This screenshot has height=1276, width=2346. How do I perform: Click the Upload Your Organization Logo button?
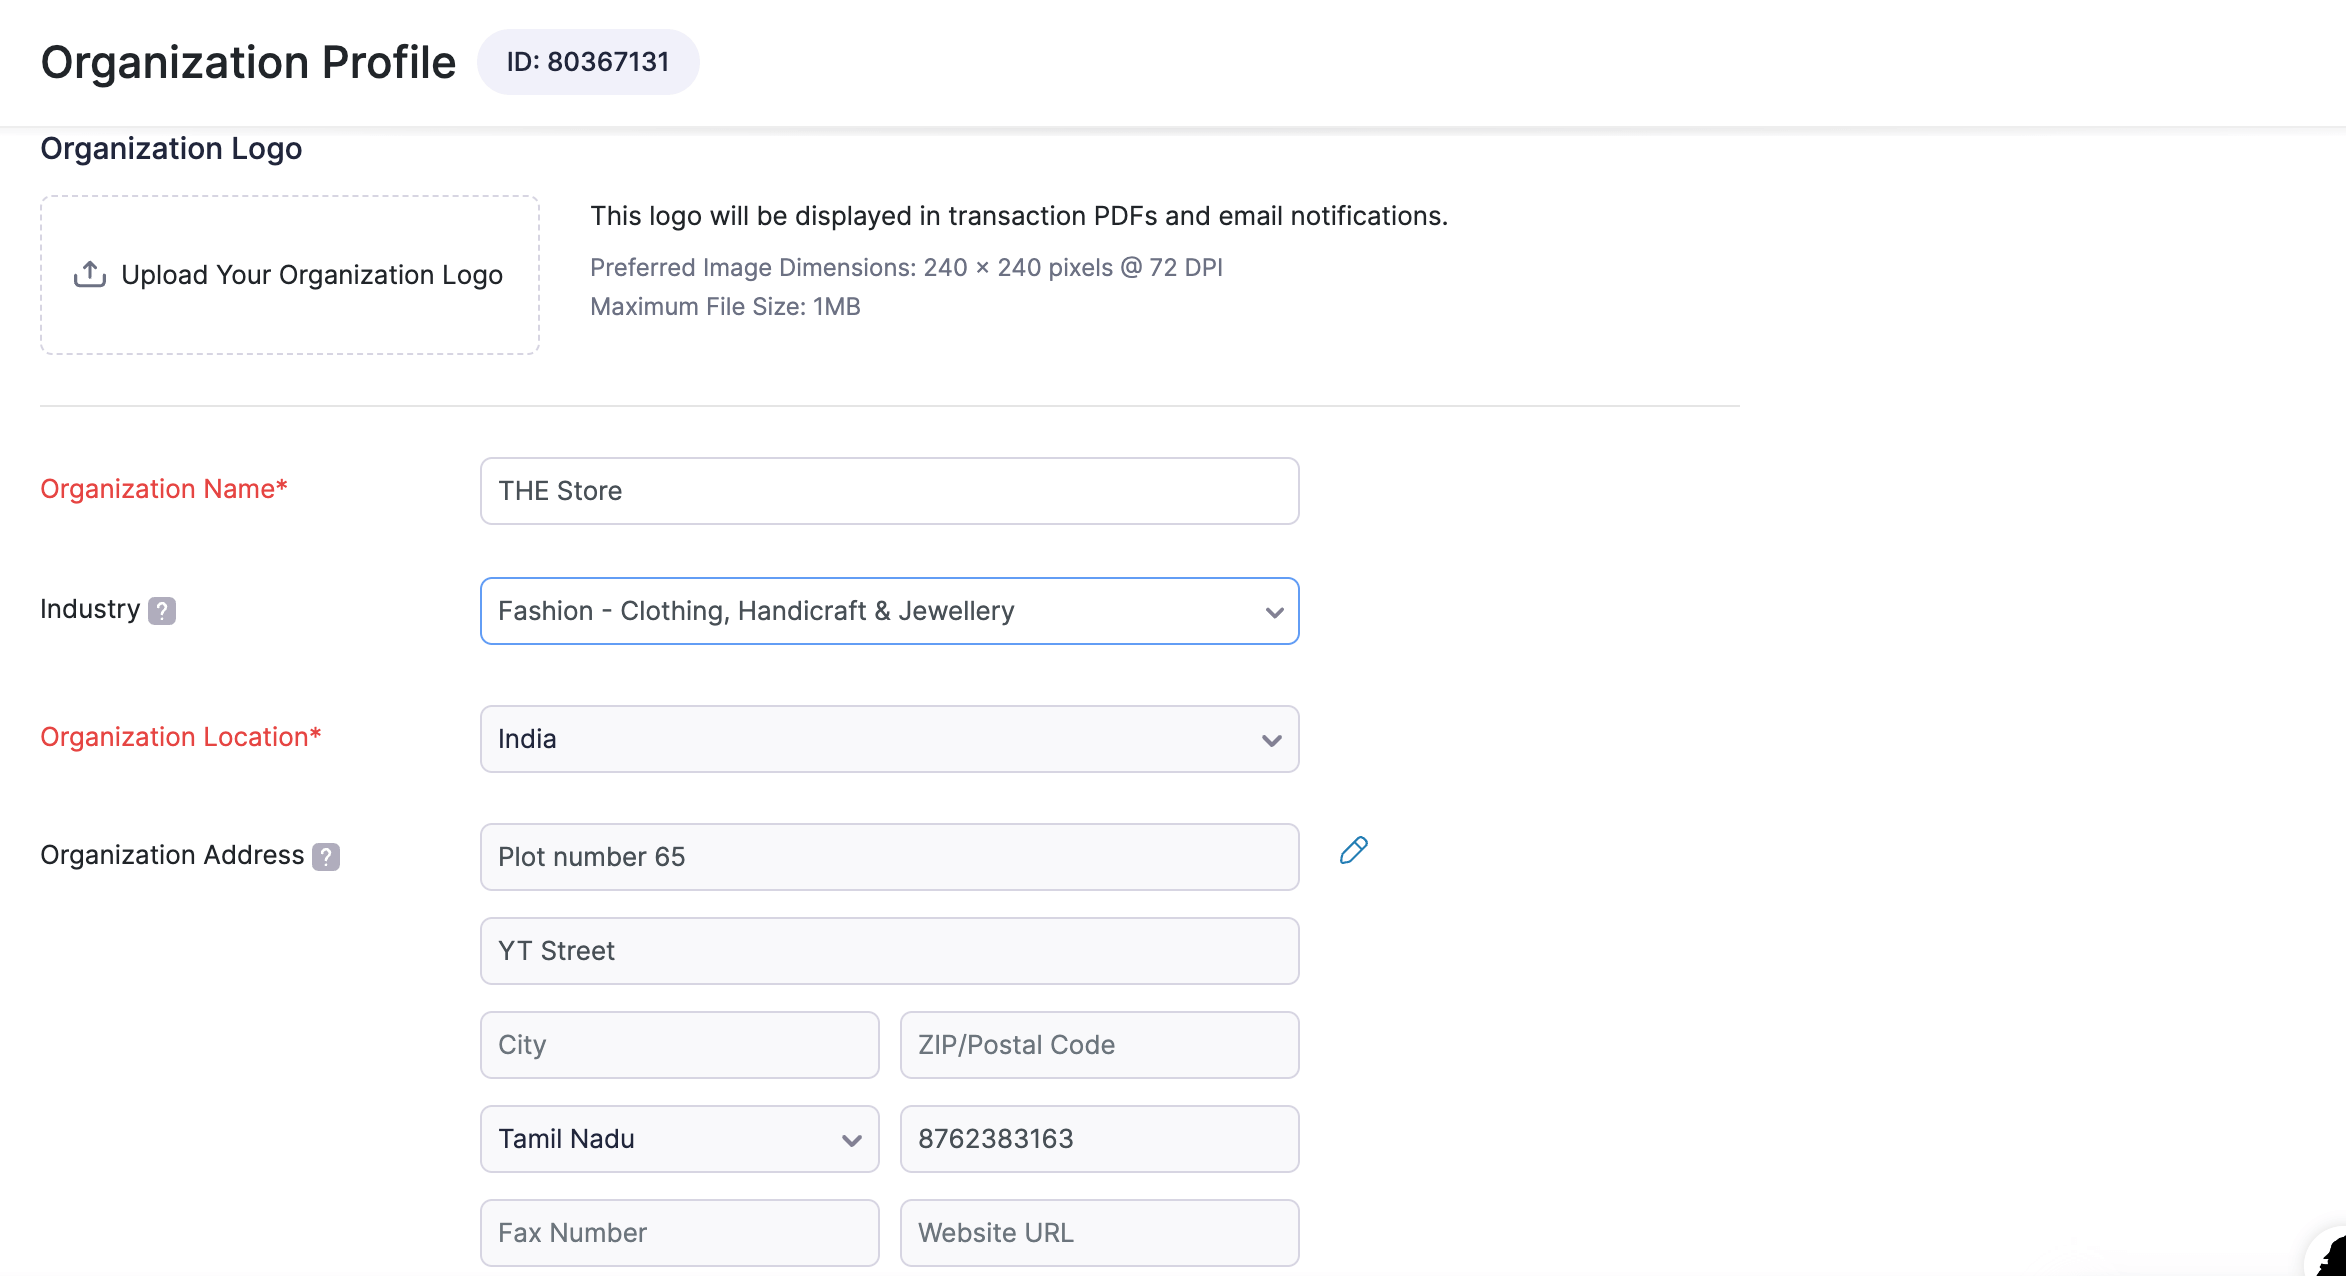[x=291, y=275]
